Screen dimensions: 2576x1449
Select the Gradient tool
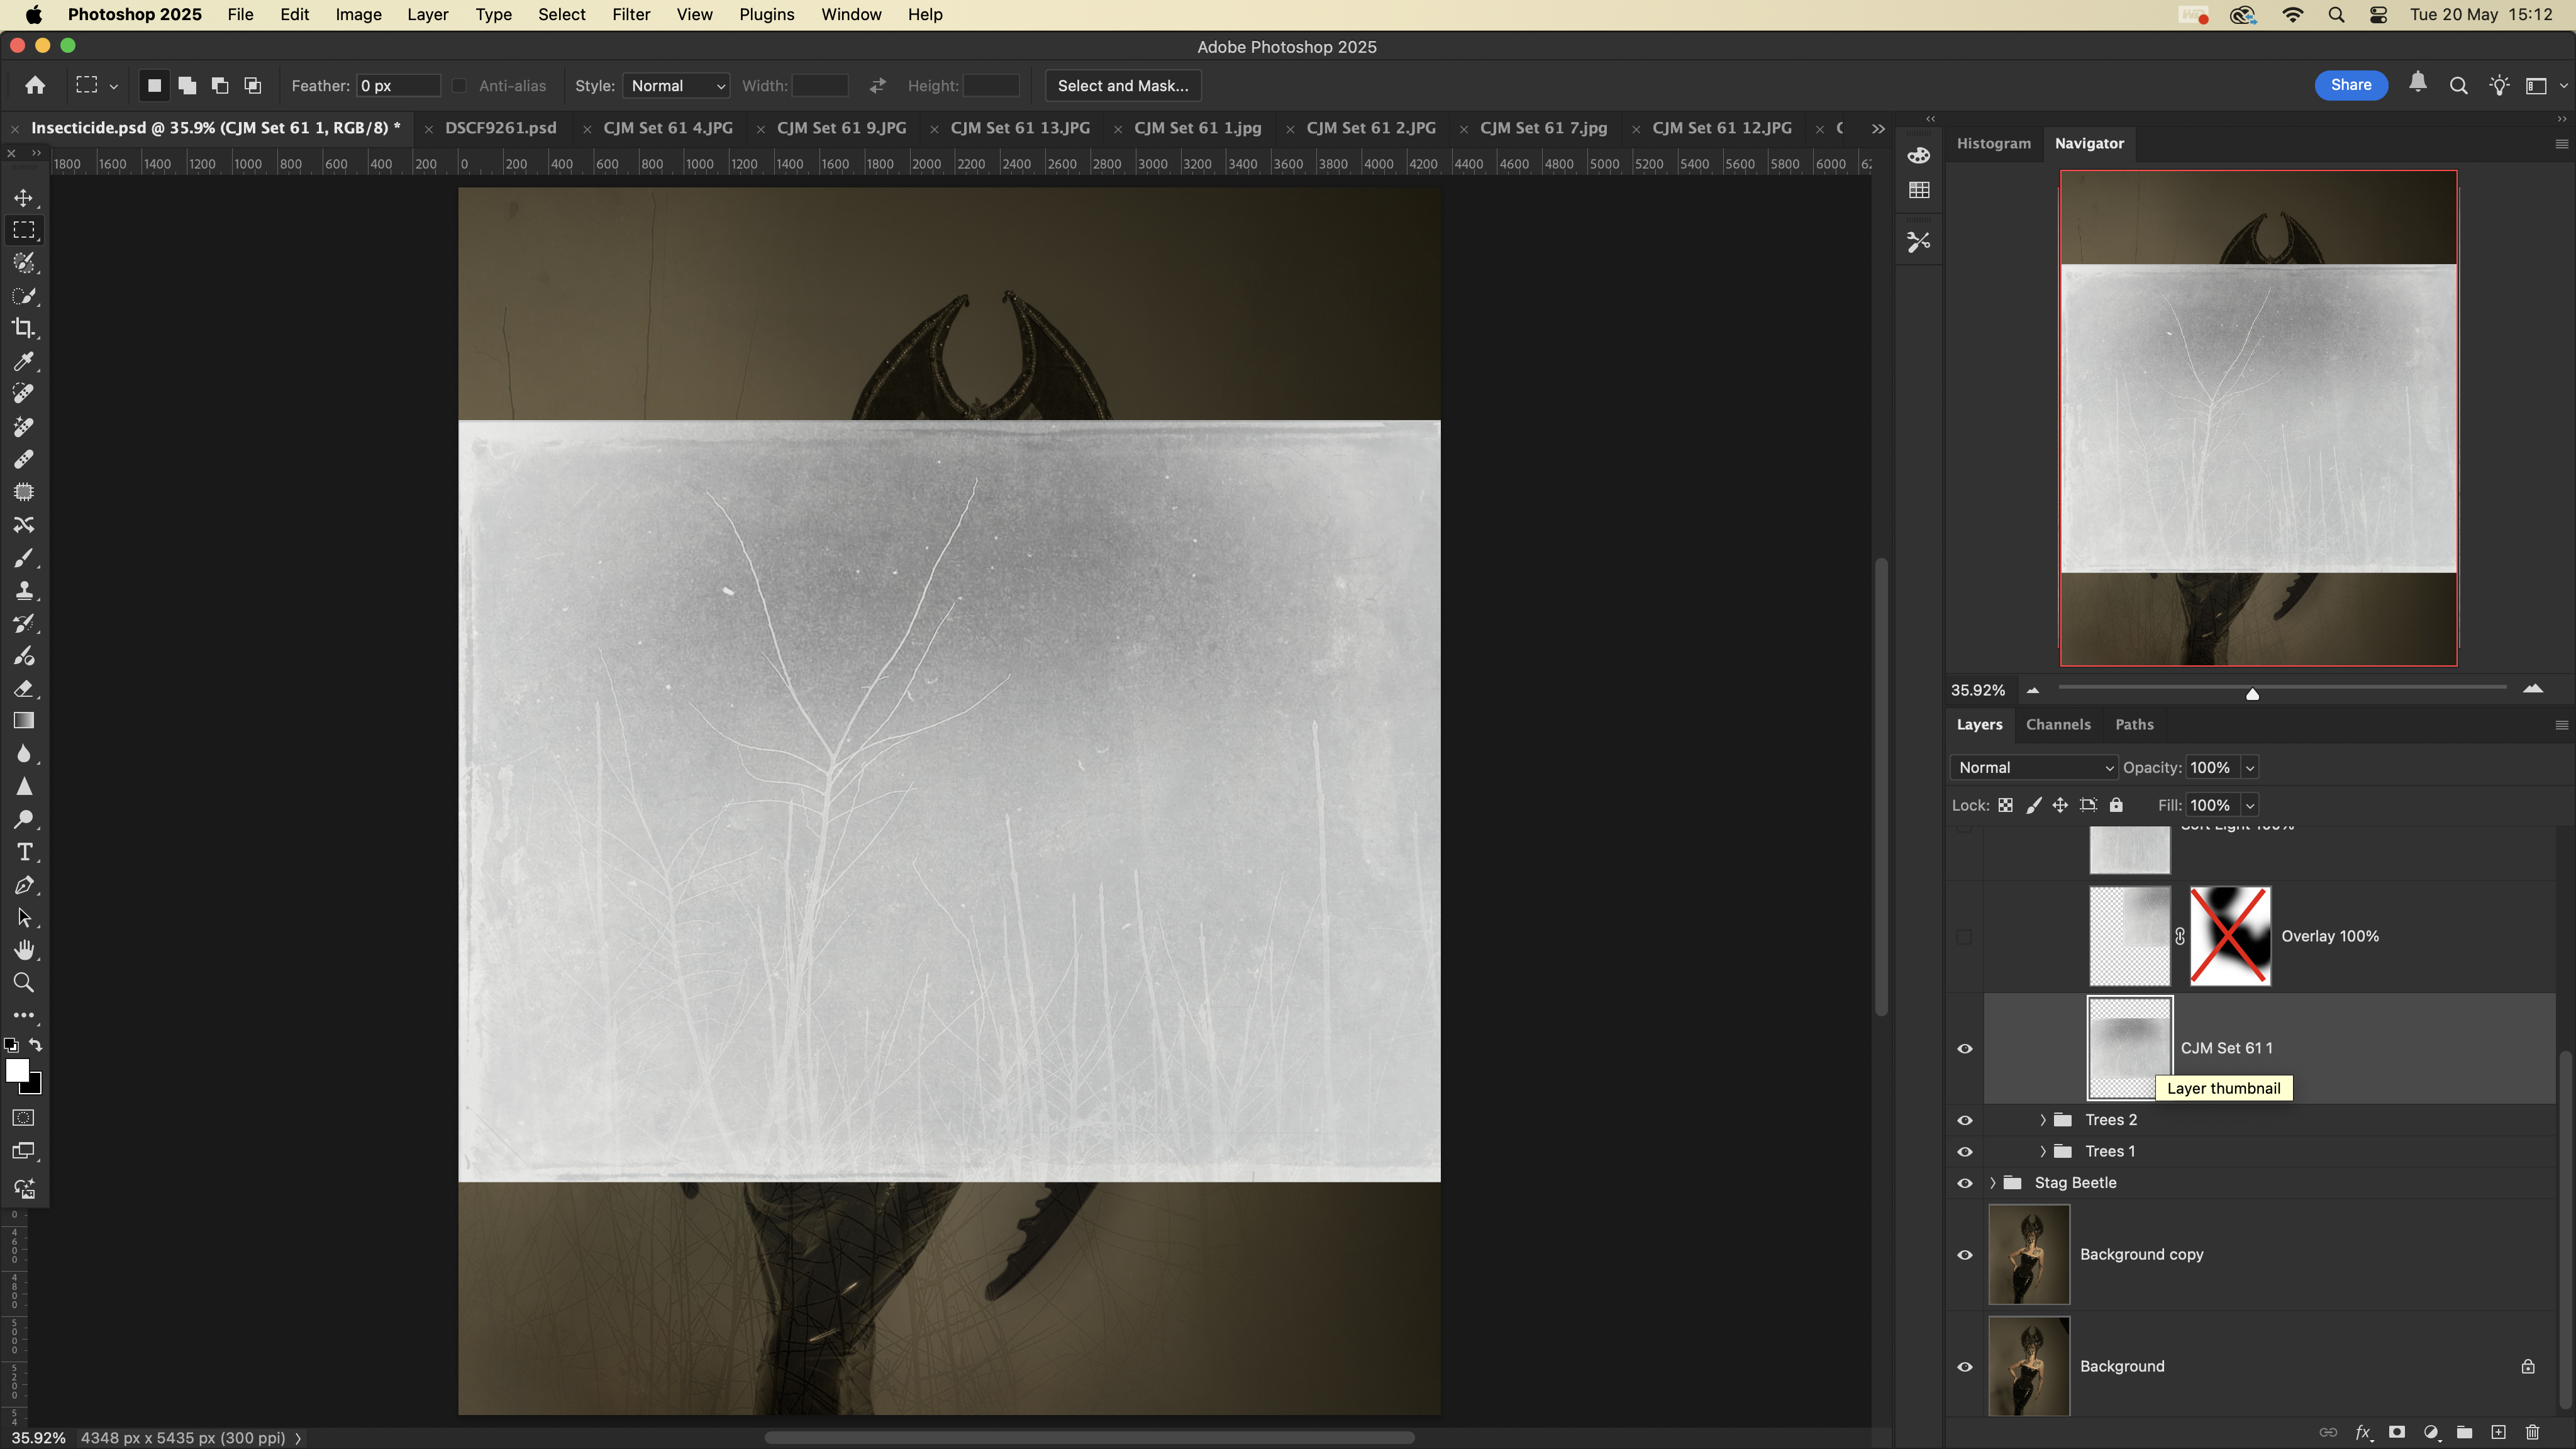pyautogui.click(x=24, y=721)
